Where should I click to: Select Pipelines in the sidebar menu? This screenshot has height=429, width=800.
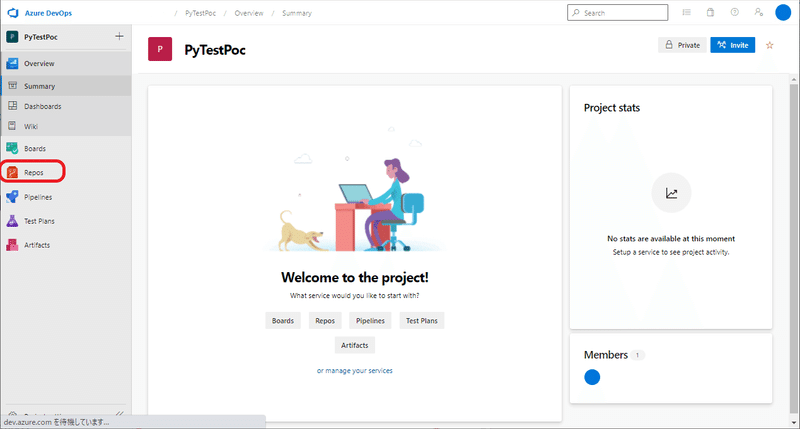66,197
